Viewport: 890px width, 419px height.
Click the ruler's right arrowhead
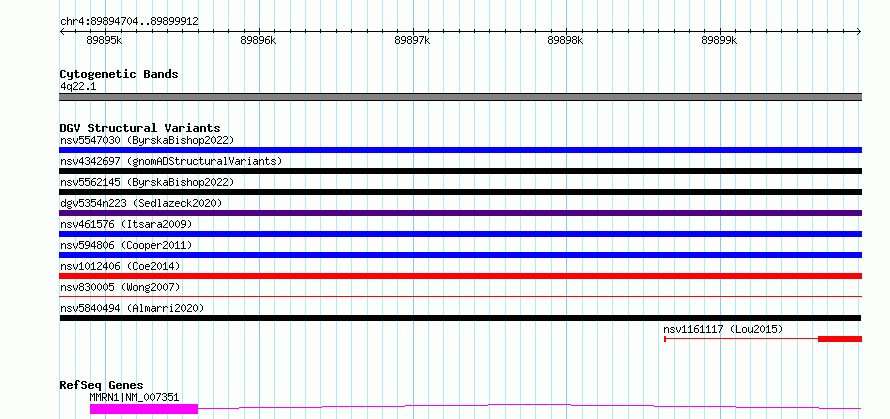click(859, 31)
